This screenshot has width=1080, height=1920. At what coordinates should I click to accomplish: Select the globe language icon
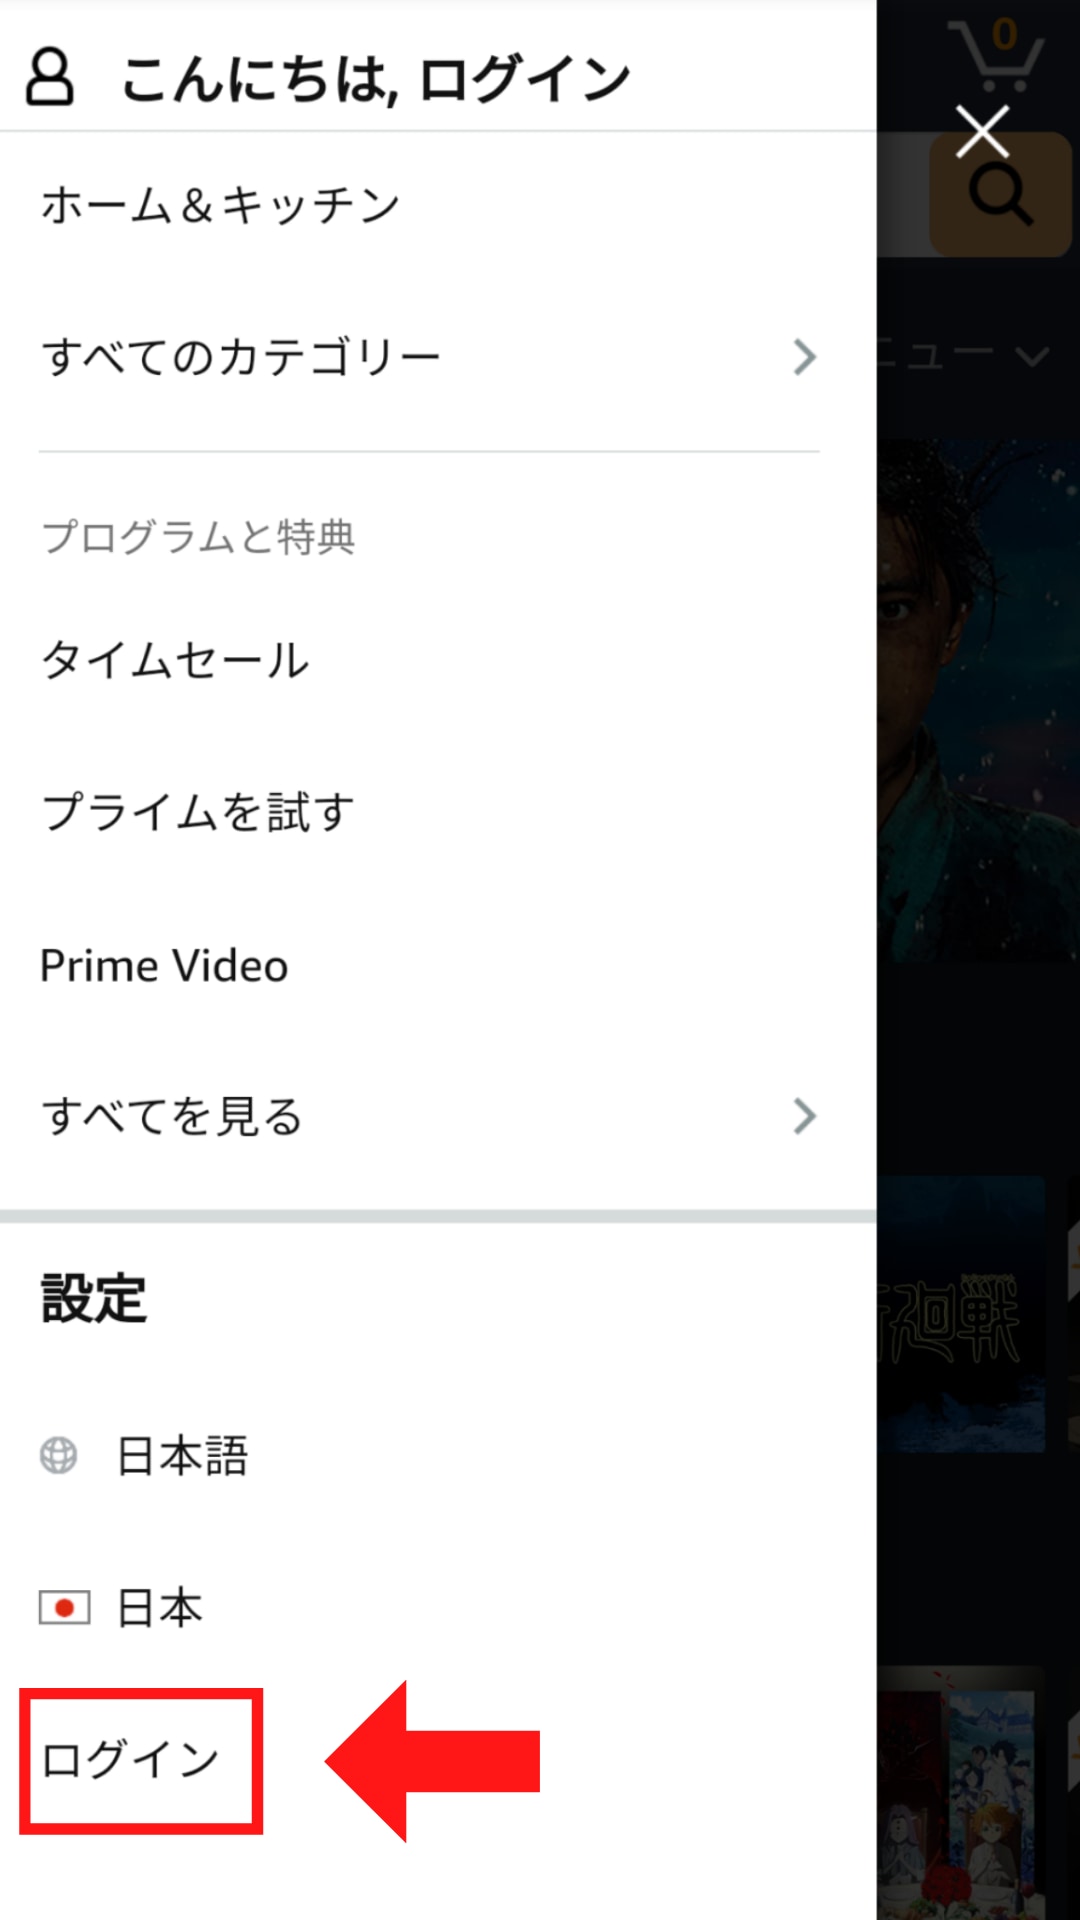tap(58, 1455)
